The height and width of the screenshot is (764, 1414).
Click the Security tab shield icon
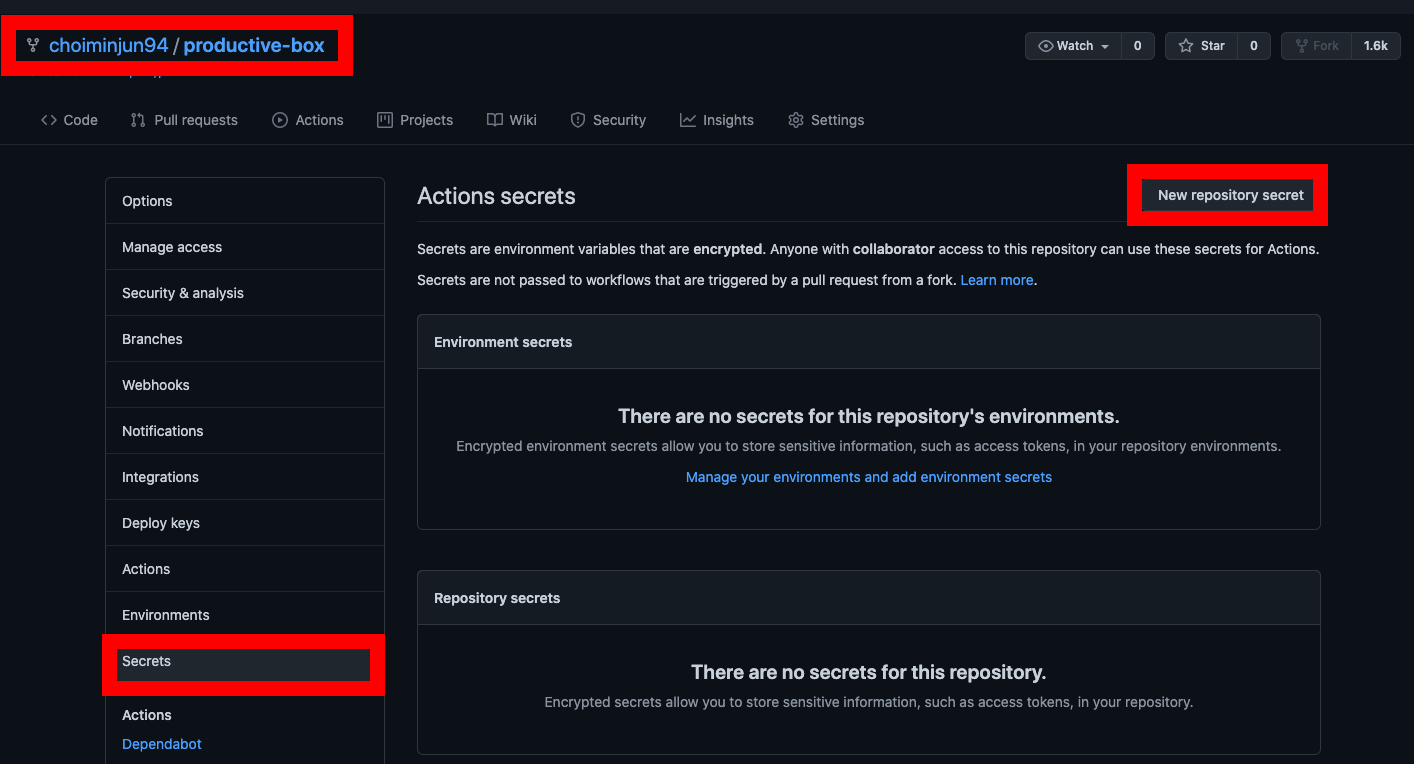[x=578, y=120]
